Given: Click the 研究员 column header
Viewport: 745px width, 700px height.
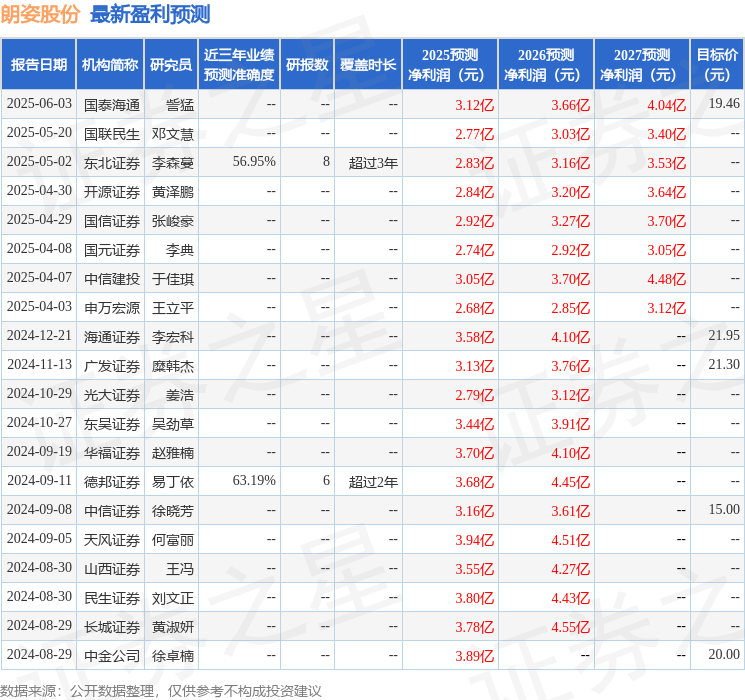Looking at the screenshot, I should 171,65.
